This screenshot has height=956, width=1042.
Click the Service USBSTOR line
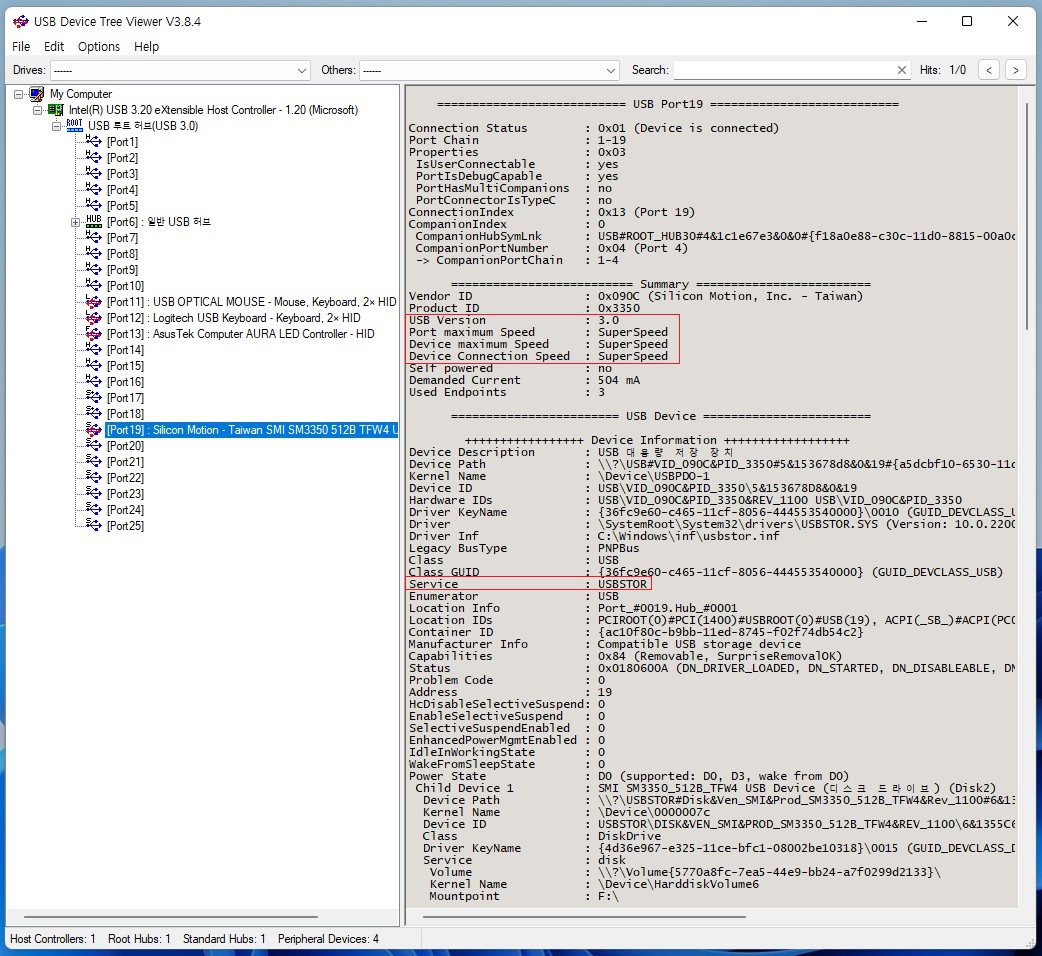[528, 584]
